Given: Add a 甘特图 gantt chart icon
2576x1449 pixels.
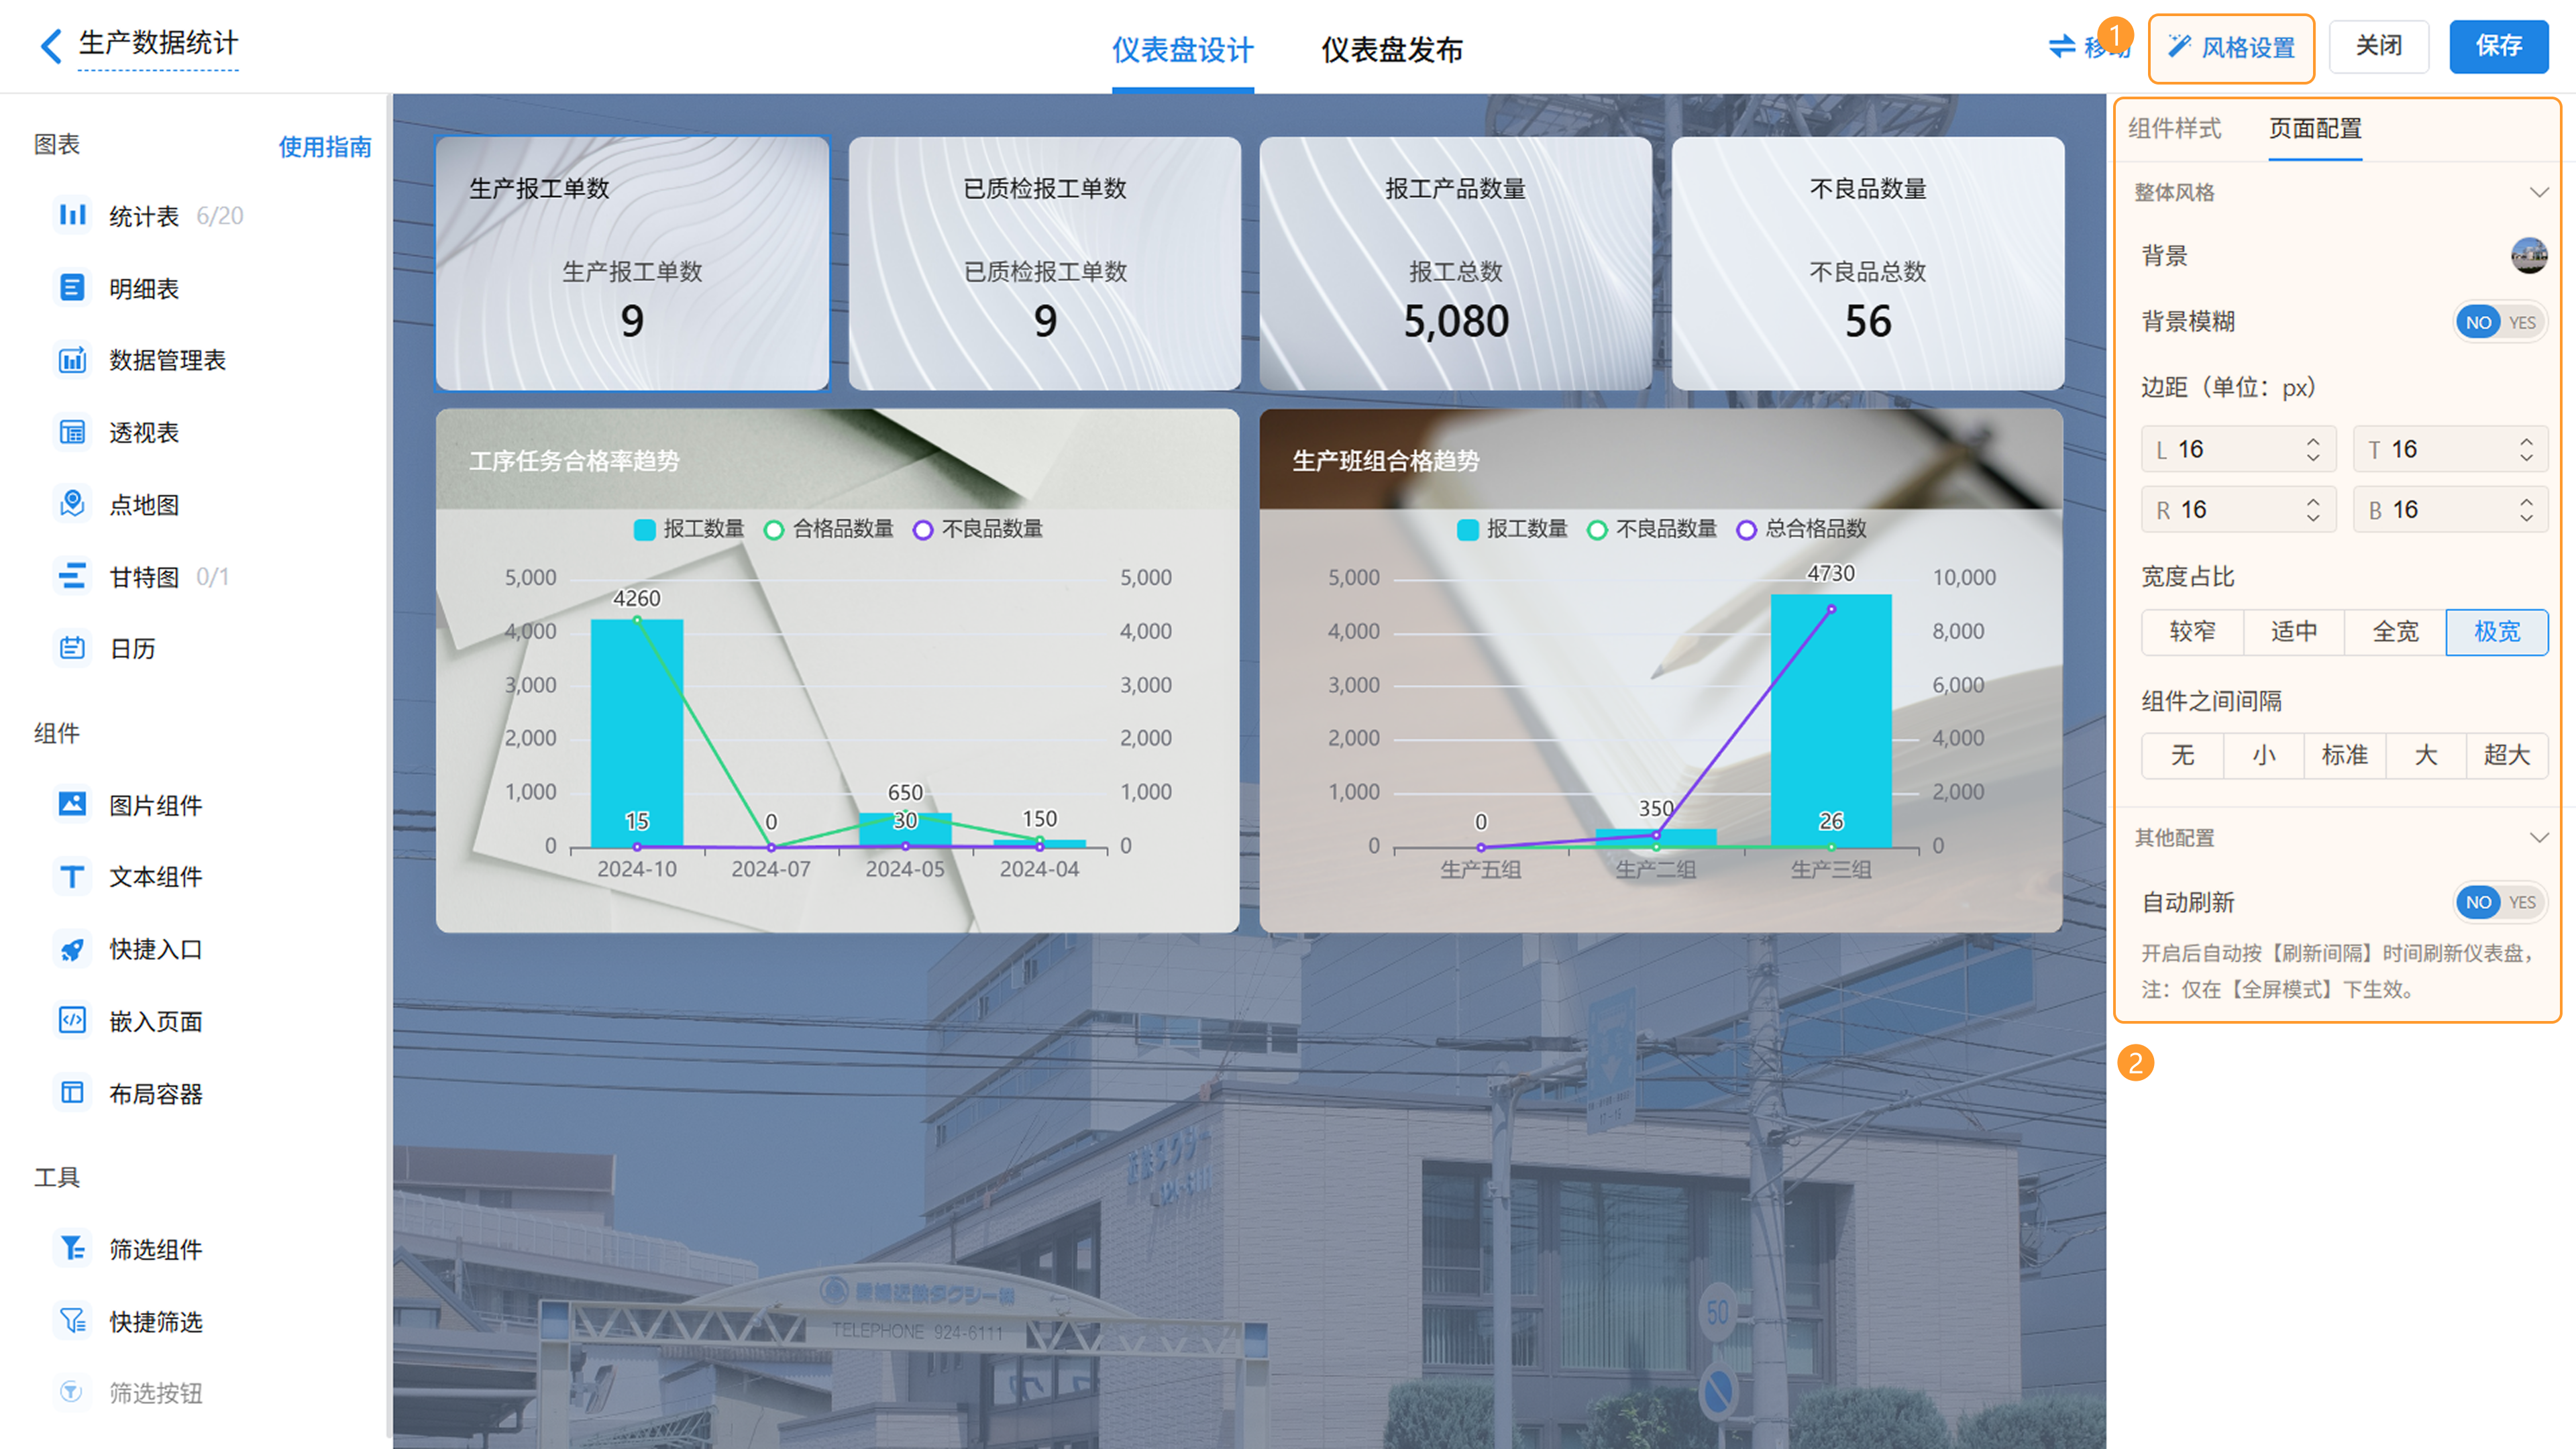Looking at the screenshot, I should [x=72, y=576].
